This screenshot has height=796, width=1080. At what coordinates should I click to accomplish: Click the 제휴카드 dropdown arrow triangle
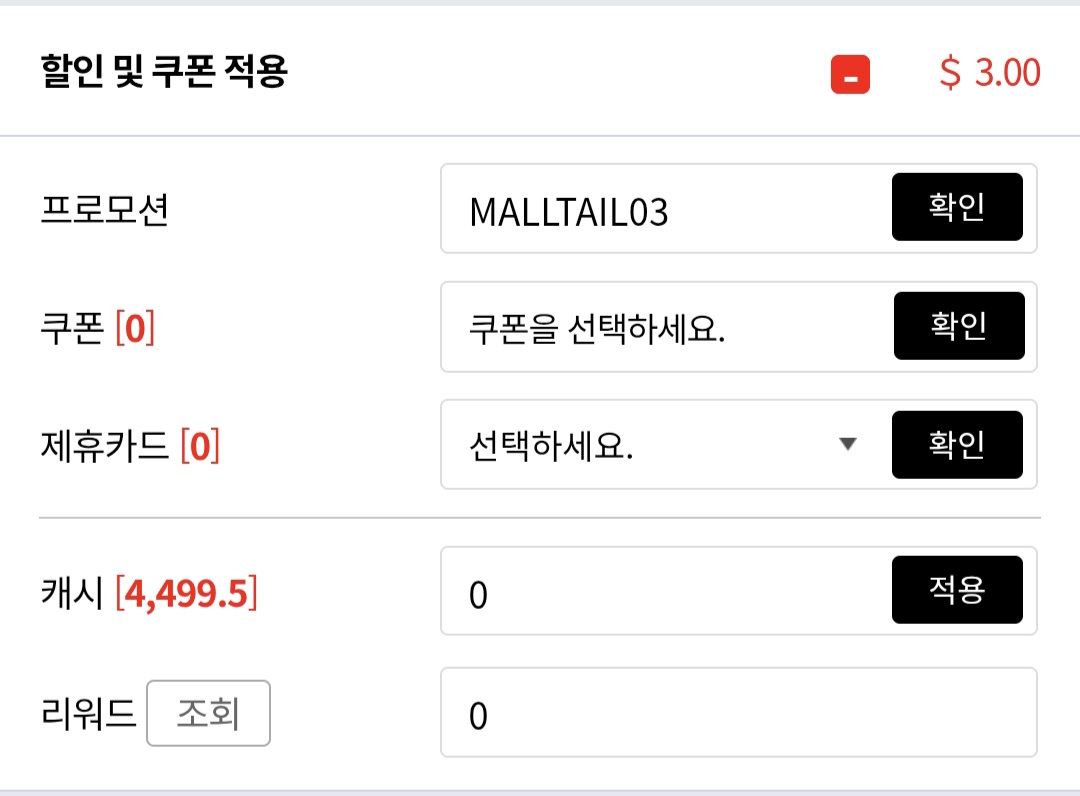pyautogui.click(x=848, y=444)
